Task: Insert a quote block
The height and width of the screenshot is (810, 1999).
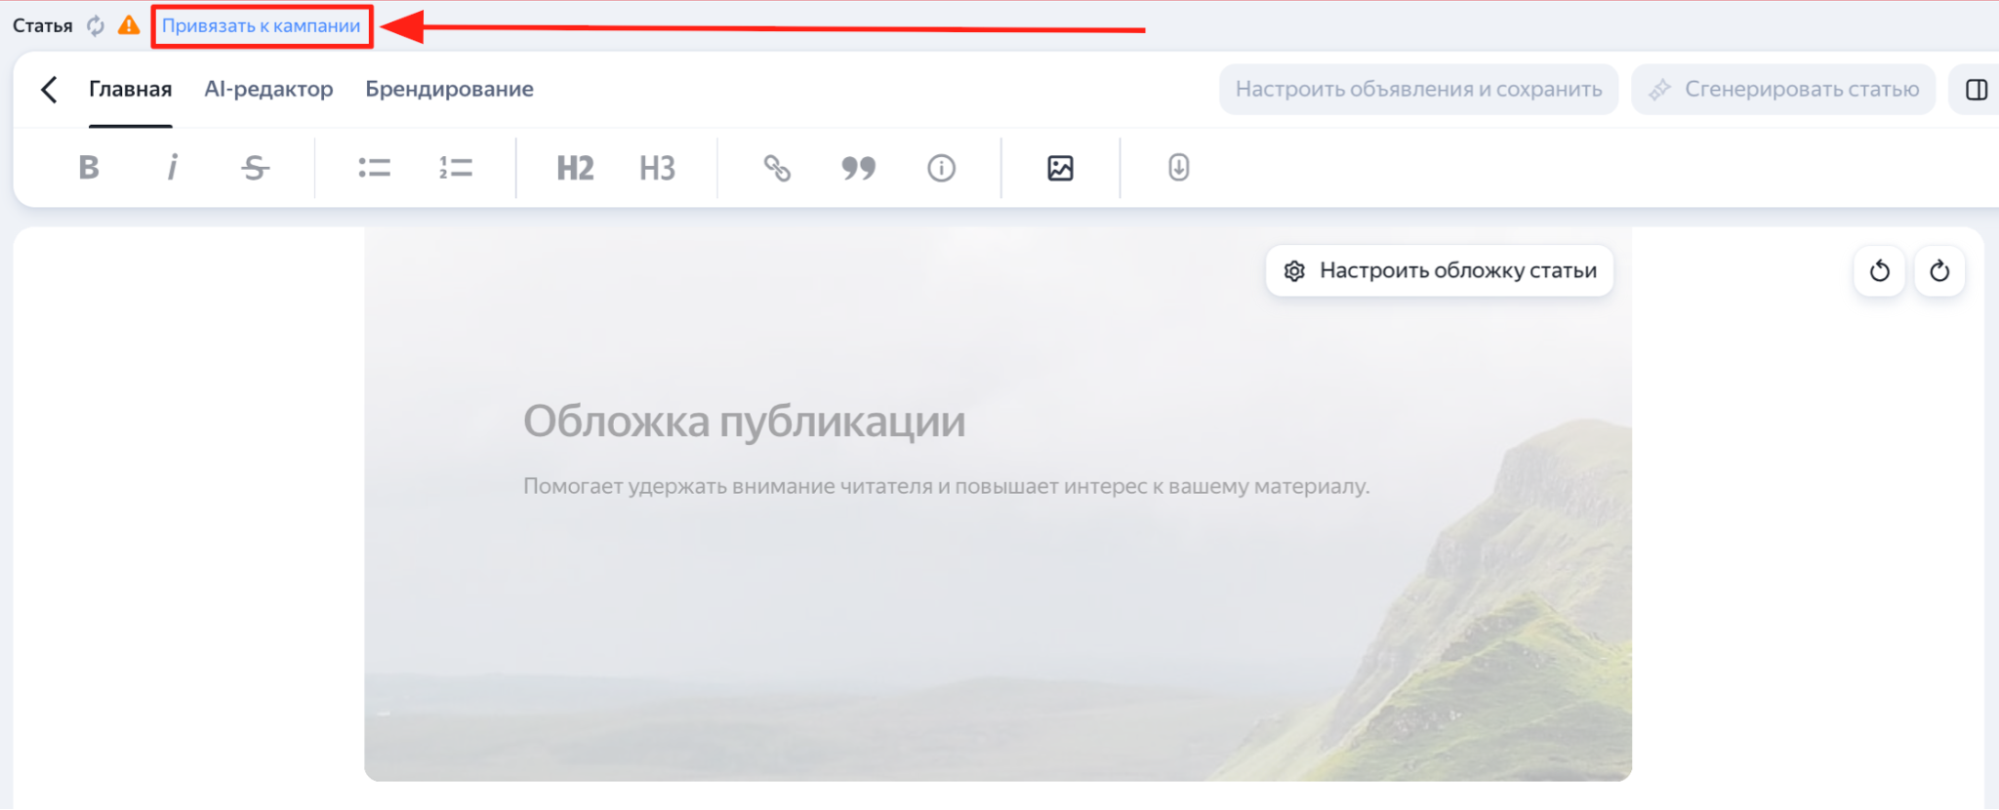Action: click(858, 167)
